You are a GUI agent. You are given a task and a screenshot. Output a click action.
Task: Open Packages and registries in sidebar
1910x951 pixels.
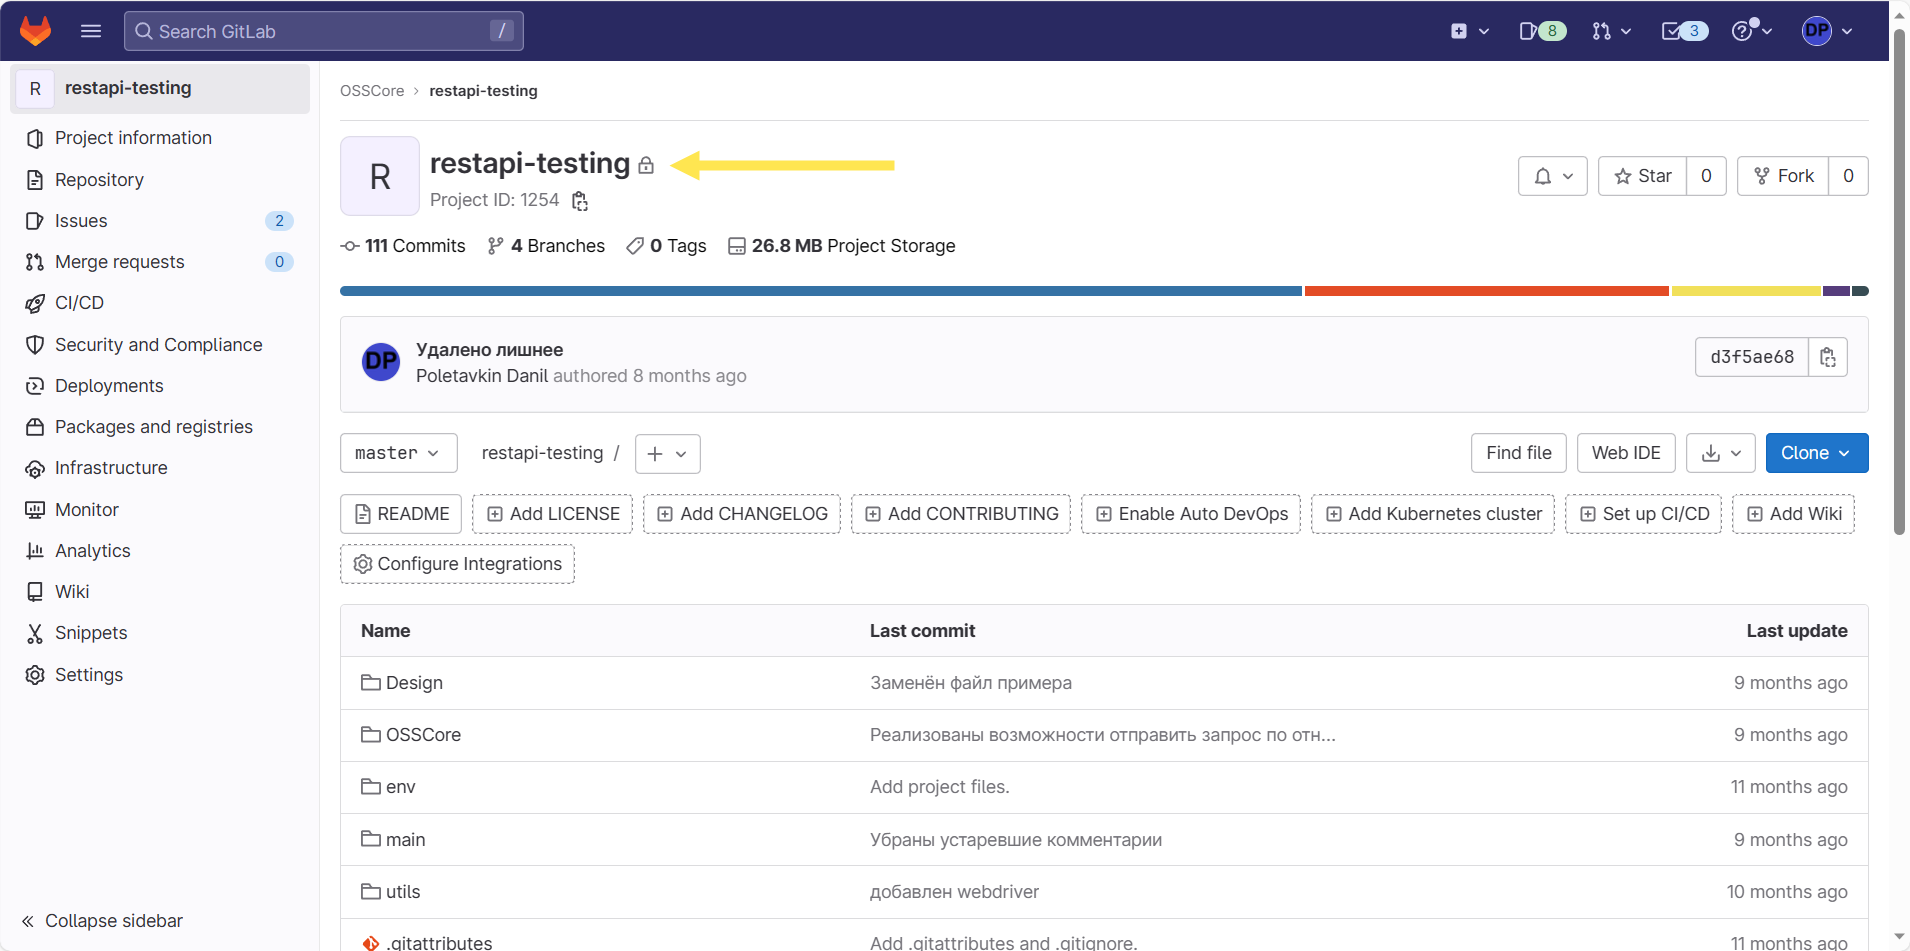tap(160, 427)
